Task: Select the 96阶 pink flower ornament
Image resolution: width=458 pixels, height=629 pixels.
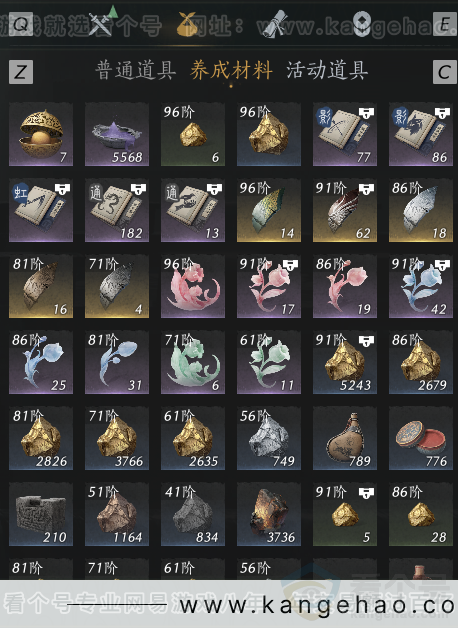Action: (193, 286)
